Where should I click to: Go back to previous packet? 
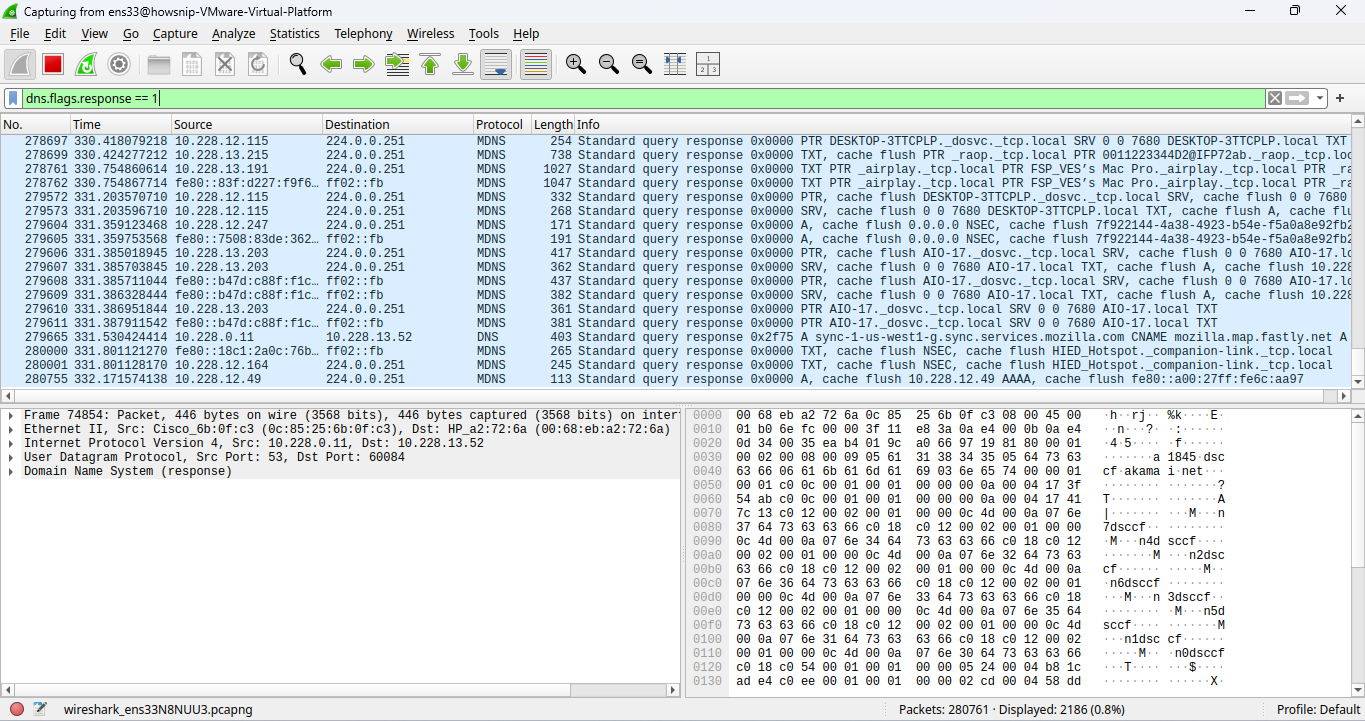coord(331,65)
